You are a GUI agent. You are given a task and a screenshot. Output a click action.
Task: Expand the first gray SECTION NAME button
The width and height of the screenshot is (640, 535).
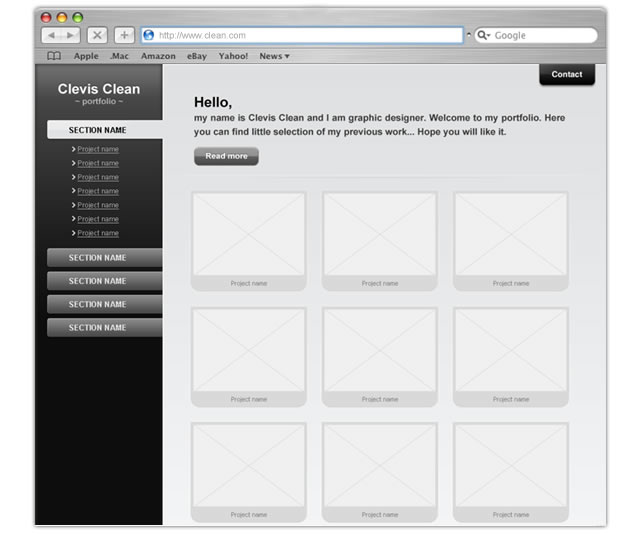point(104,258)
